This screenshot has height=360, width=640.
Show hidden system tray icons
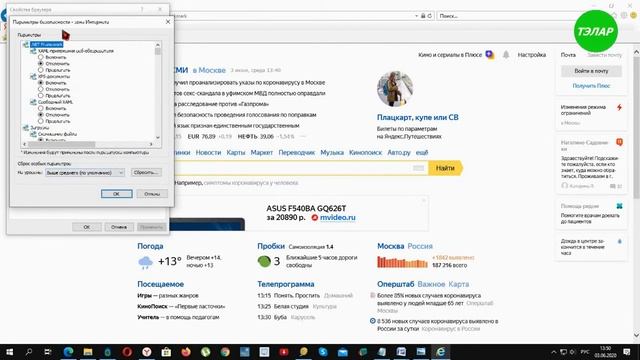pos(553,352)
